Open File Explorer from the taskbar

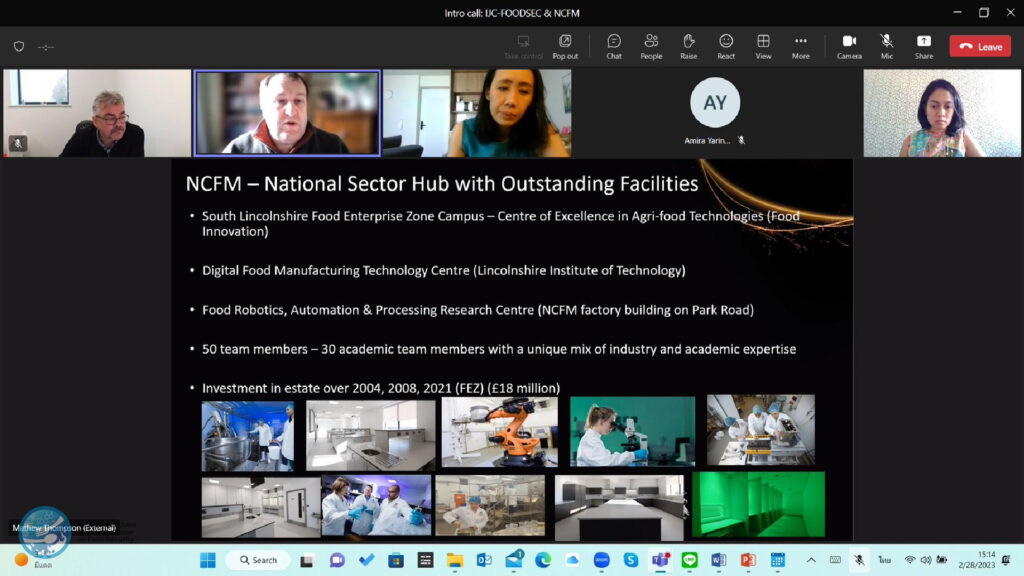pos(455,560)
